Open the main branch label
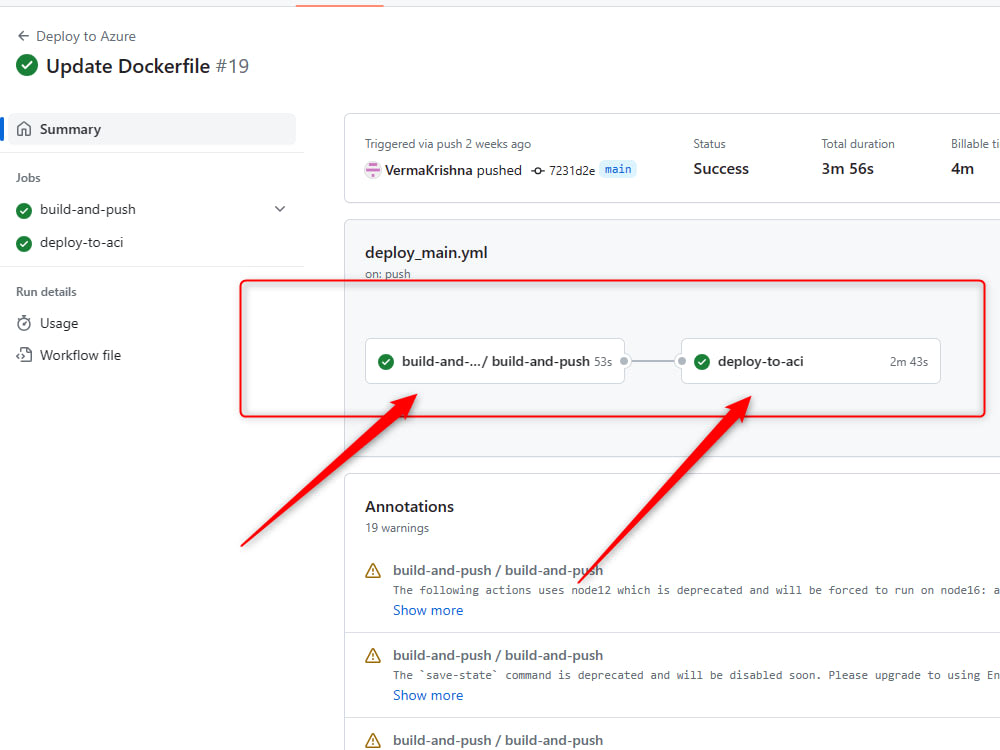1000x750 pixels. [617, 169]
